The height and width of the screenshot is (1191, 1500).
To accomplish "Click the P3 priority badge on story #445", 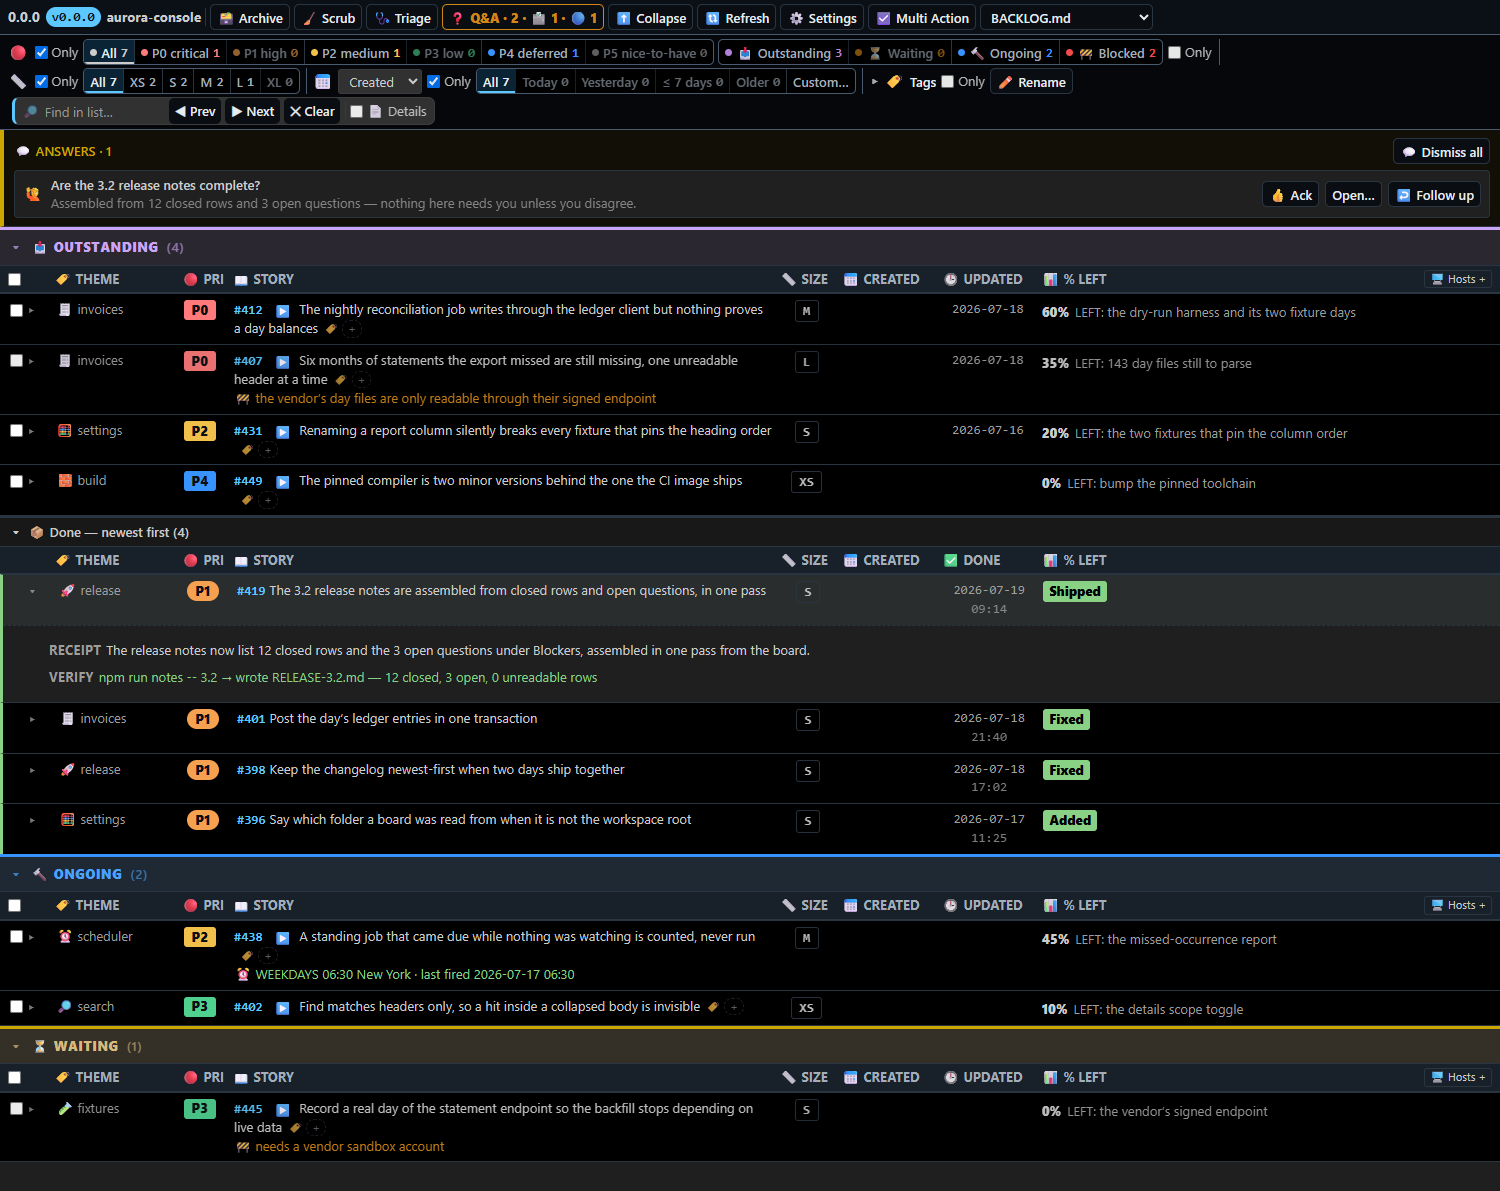I will point(200,1109).
